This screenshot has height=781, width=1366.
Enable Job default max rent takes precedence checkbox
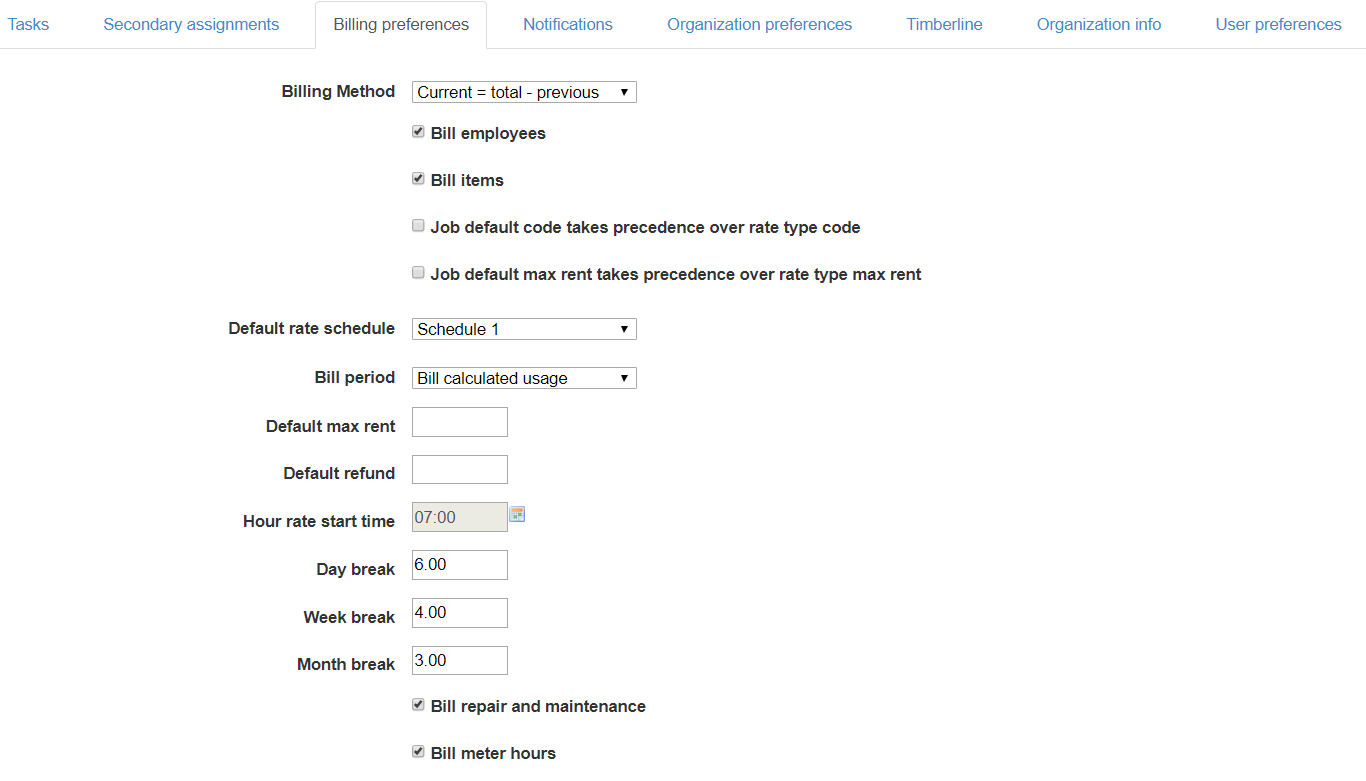pyautogui.click(x=418, y=273)
